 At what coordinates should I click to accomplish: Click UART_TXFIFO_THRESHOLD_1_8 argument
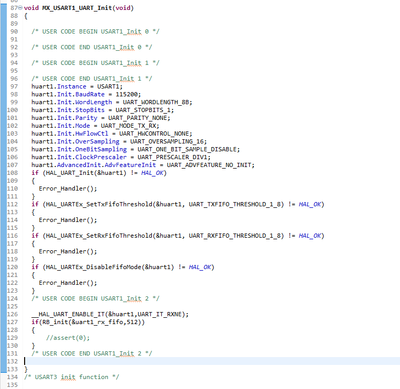235,204
